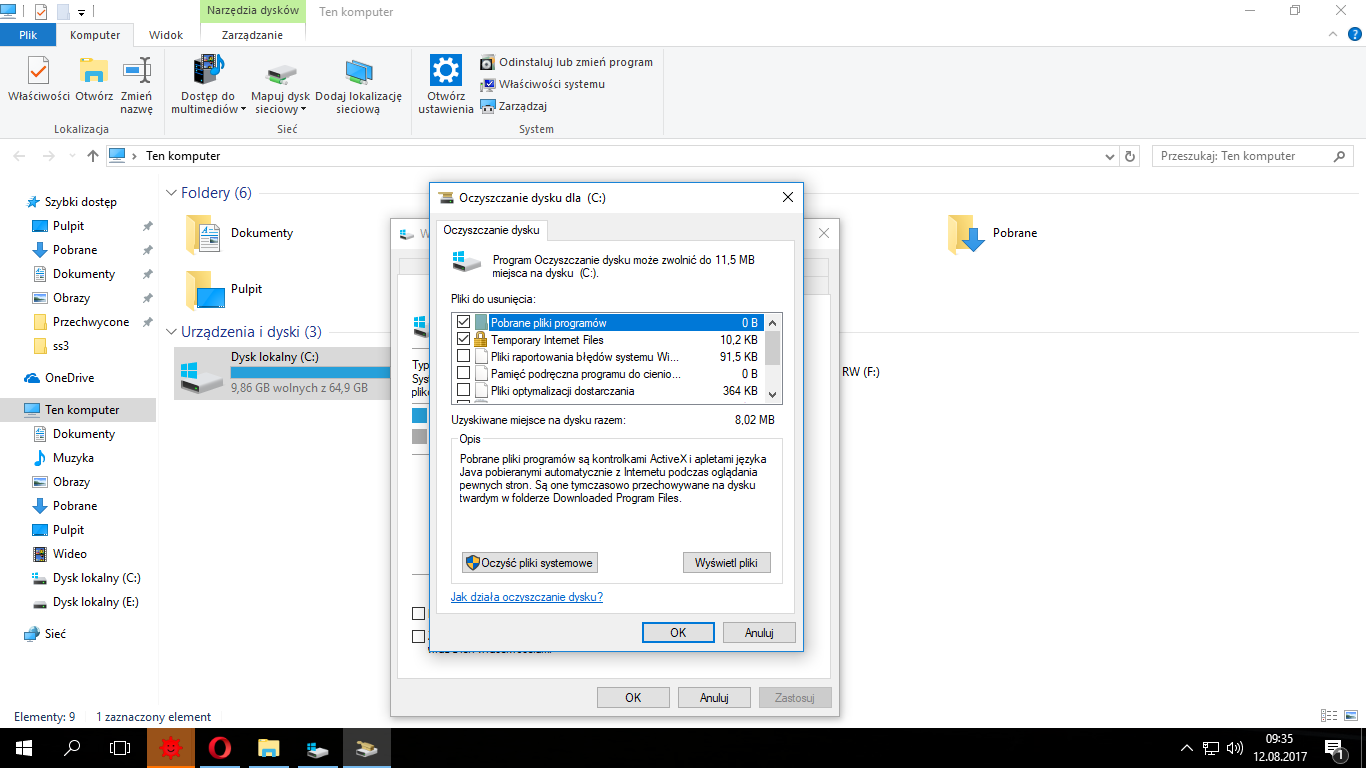
Task: Open the address bar history dropdown
Action: click(x=1109, y=156)
